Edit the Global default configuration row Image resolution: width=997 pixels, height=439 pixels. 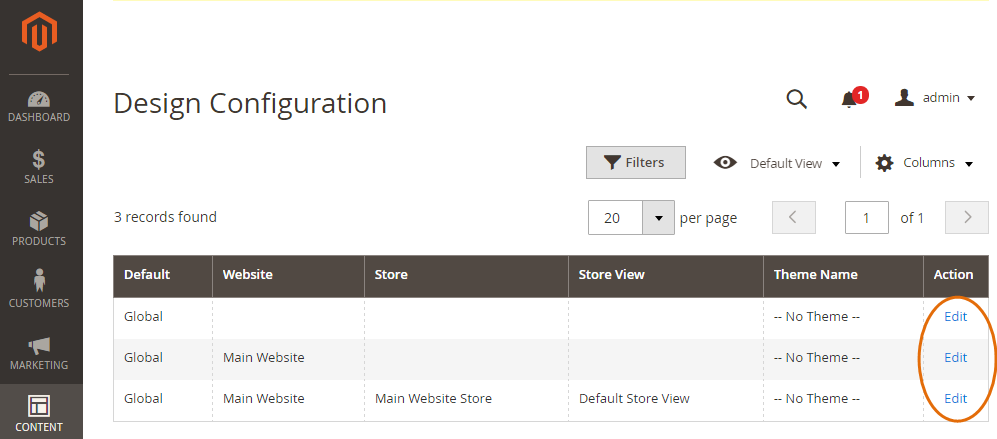[955, 317]
